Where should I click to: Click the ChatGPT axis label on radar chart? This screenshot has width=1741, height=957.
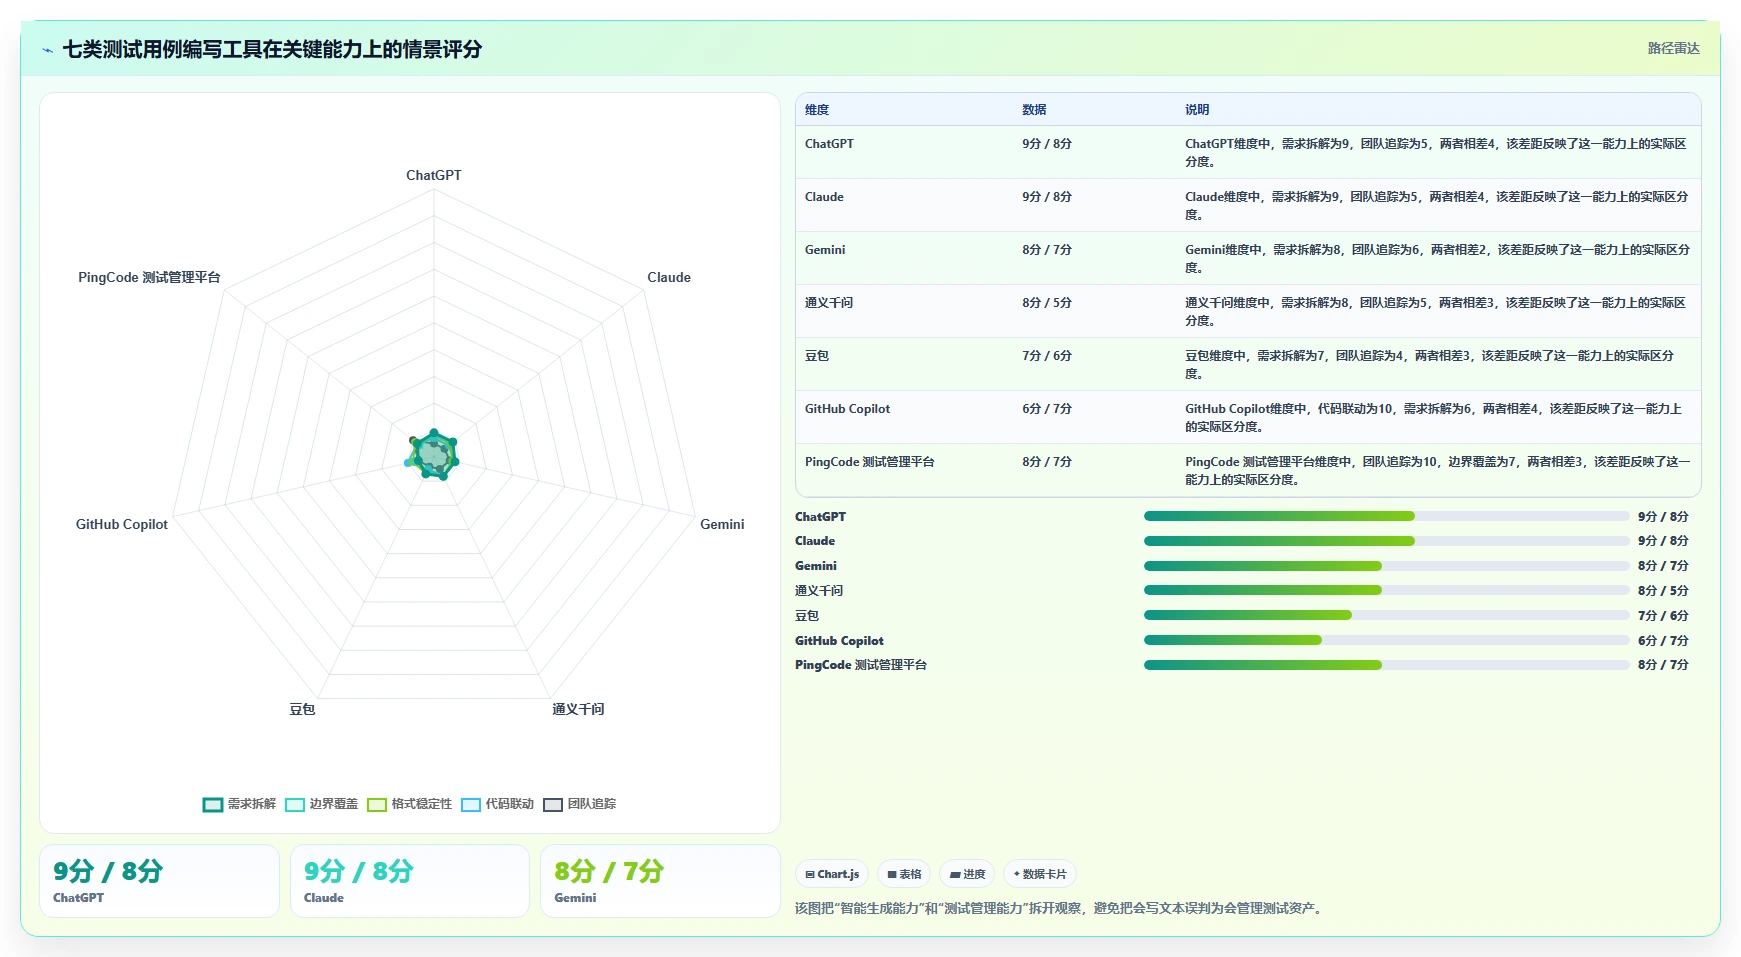(434, 175)
